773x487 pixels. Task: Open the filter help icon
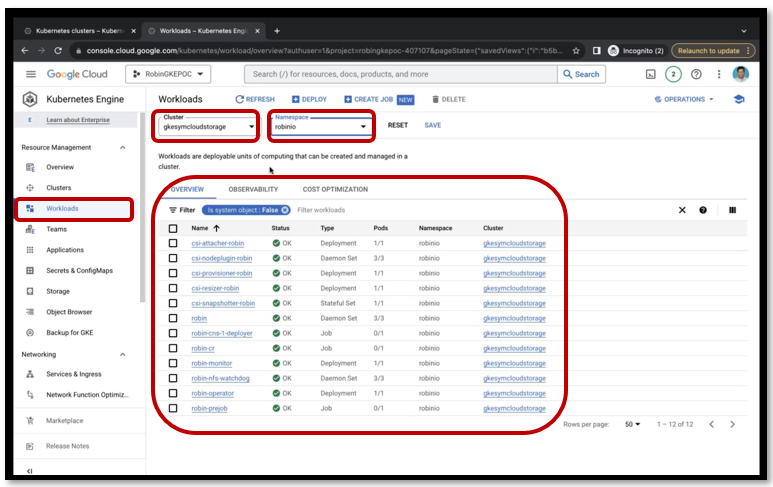click(x=703, y=210)
